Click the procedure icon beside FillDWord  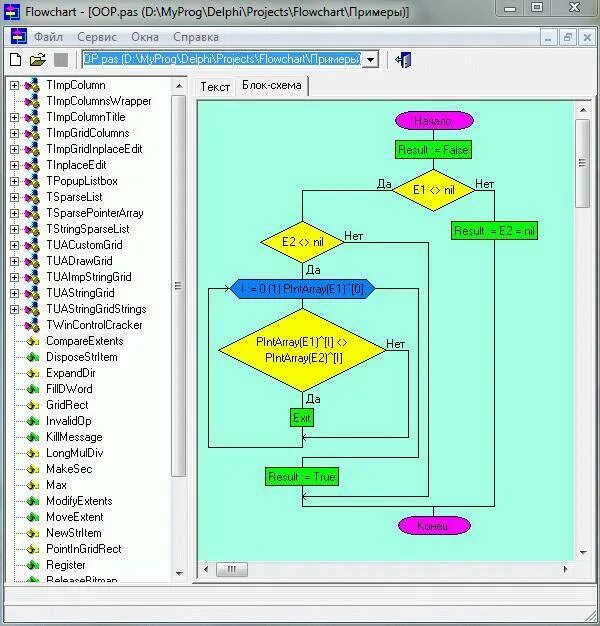pyautogui.click(x=33, y=389)
